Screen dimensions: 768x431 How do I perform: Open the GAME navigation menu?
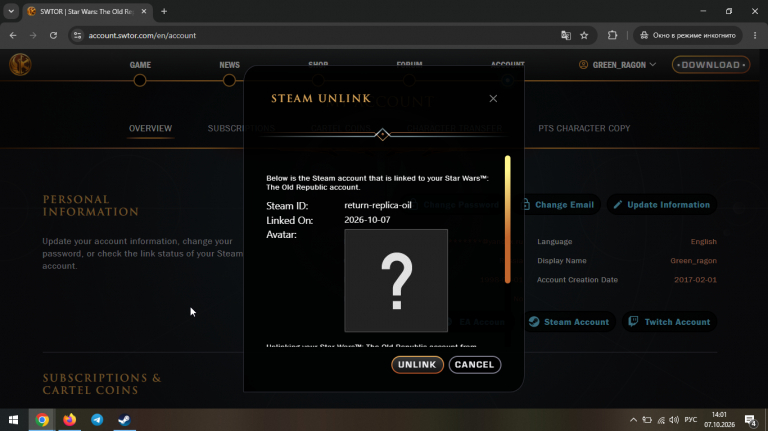[140, 65]
